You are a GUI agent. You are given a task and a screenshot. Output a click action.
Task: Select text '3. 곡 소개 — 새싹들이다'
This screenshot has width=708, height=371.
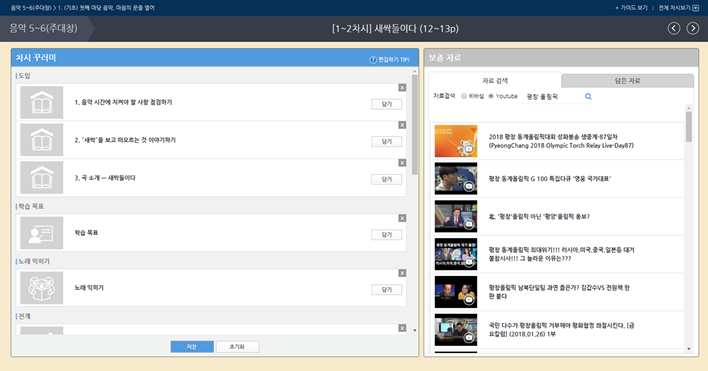click(x=105, y=178)
